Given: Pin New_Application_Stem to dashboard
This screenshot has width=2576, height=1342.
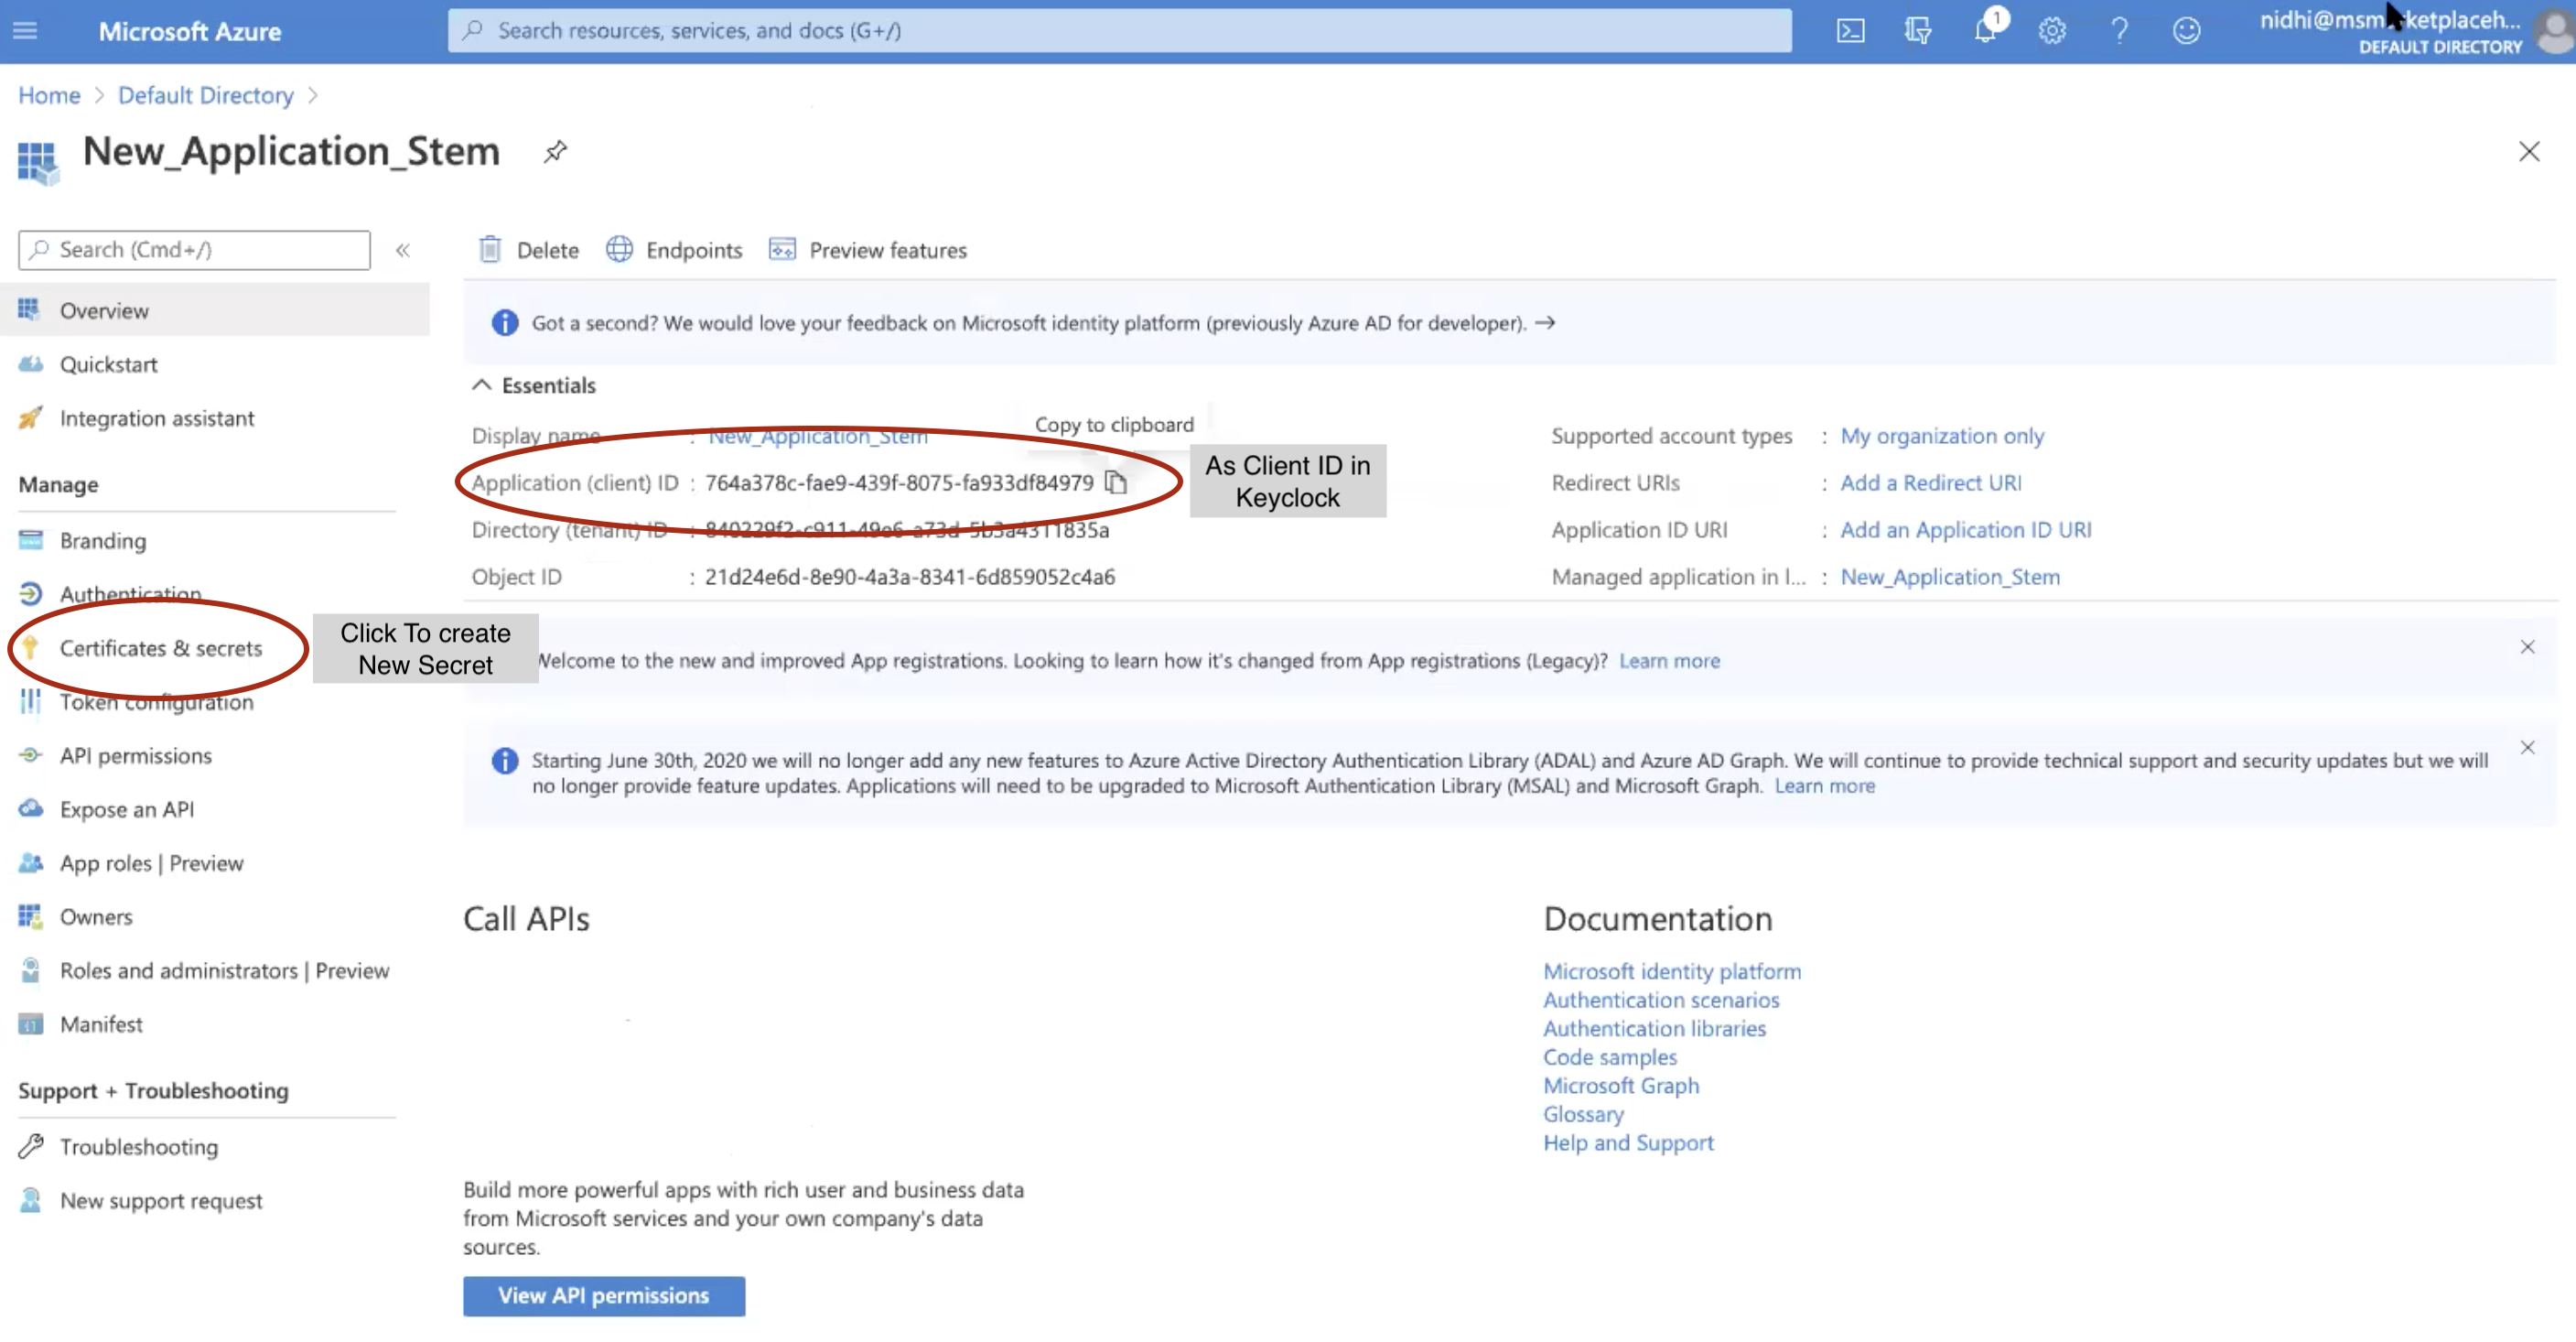Looking at the screenshot, I should point(555,151).
